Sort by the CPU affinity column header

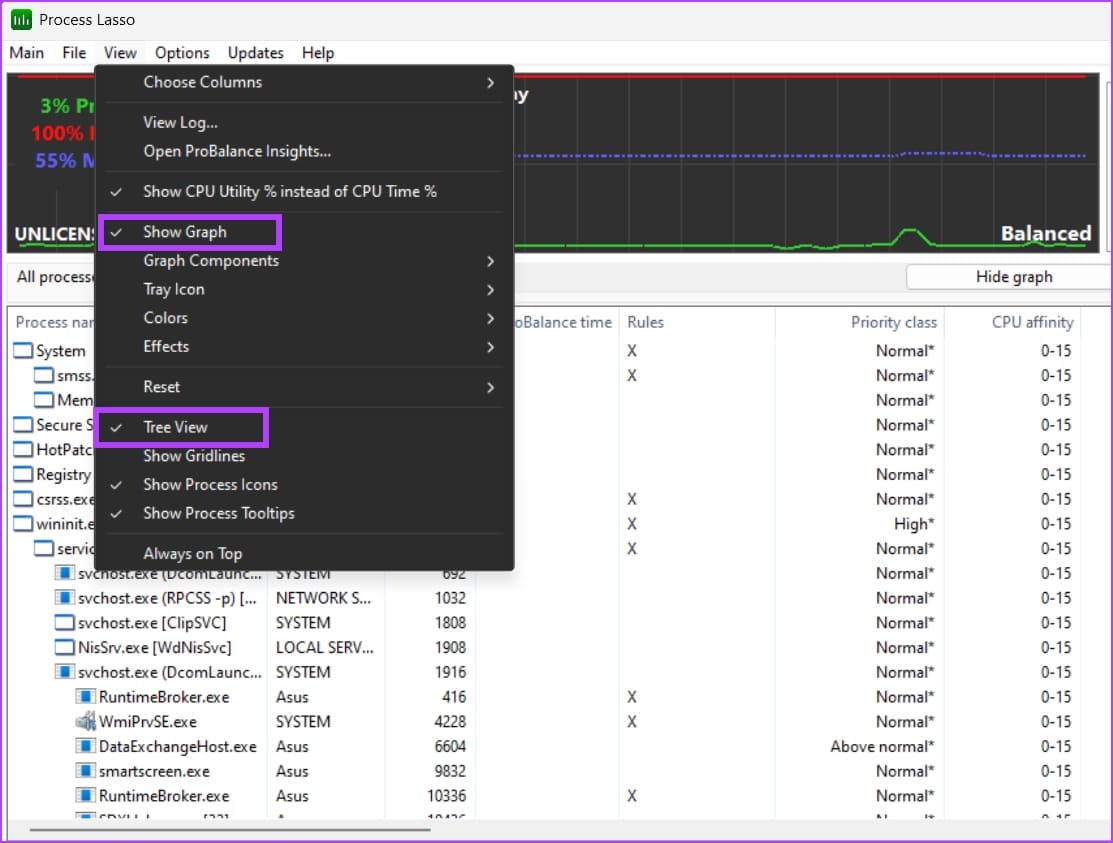tap(1013, 322)
